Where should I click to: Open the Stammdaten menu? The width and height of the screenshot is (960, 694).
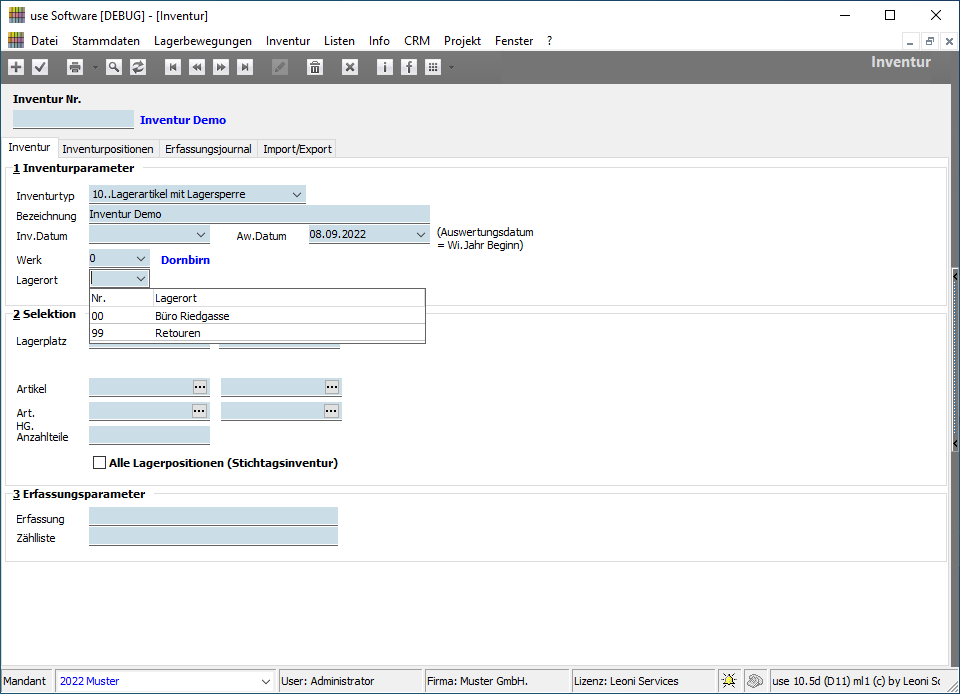[x=106, y=41]
